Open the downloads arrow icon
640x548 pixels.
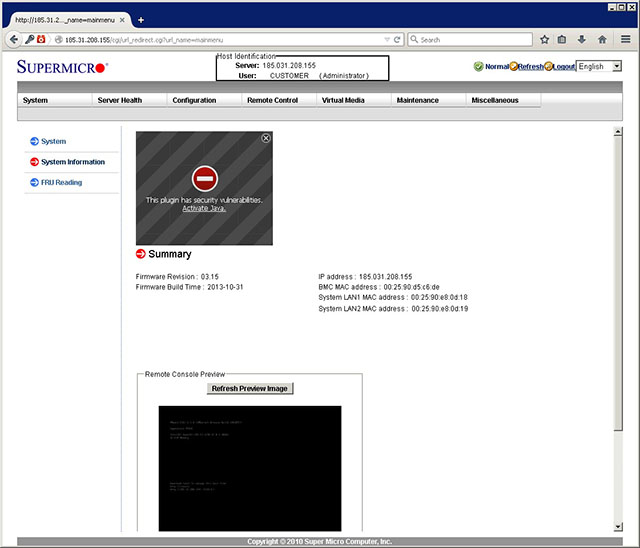pyautogui.click(x=582, y=40)
